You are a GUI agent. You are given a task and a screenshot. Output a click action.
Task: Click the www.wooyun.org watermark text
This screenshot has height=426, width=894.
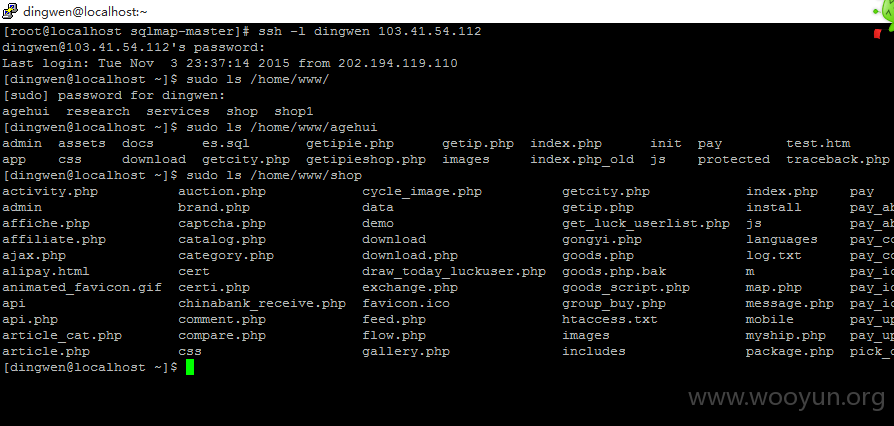pos(787,397)
